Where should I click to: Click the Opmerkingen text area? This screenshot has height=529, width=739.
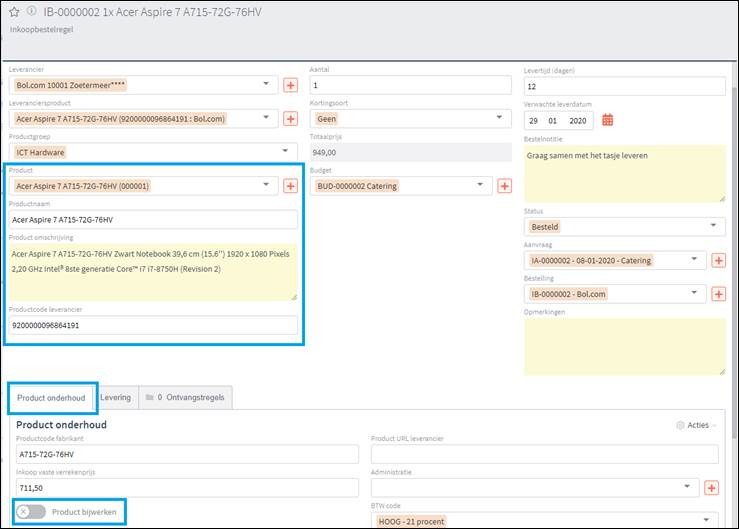coord(624,347)
